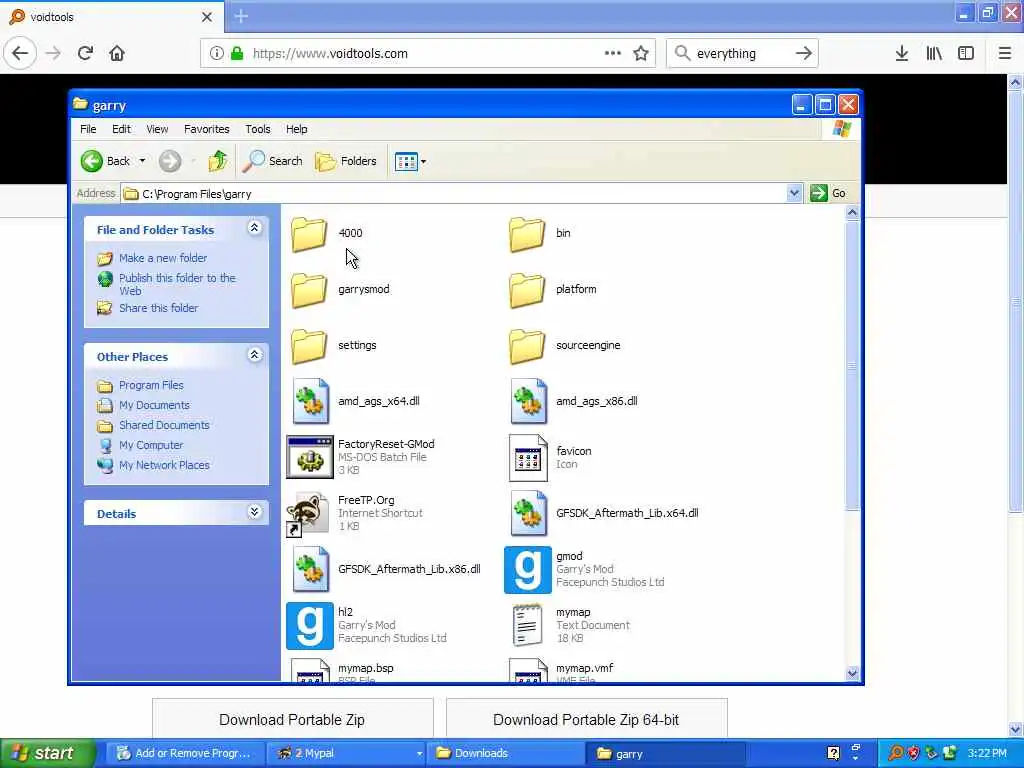Select FactoryReset-GMod batch file icon
Viewport: 1024px width, 768px height.
tap(310, 457)
